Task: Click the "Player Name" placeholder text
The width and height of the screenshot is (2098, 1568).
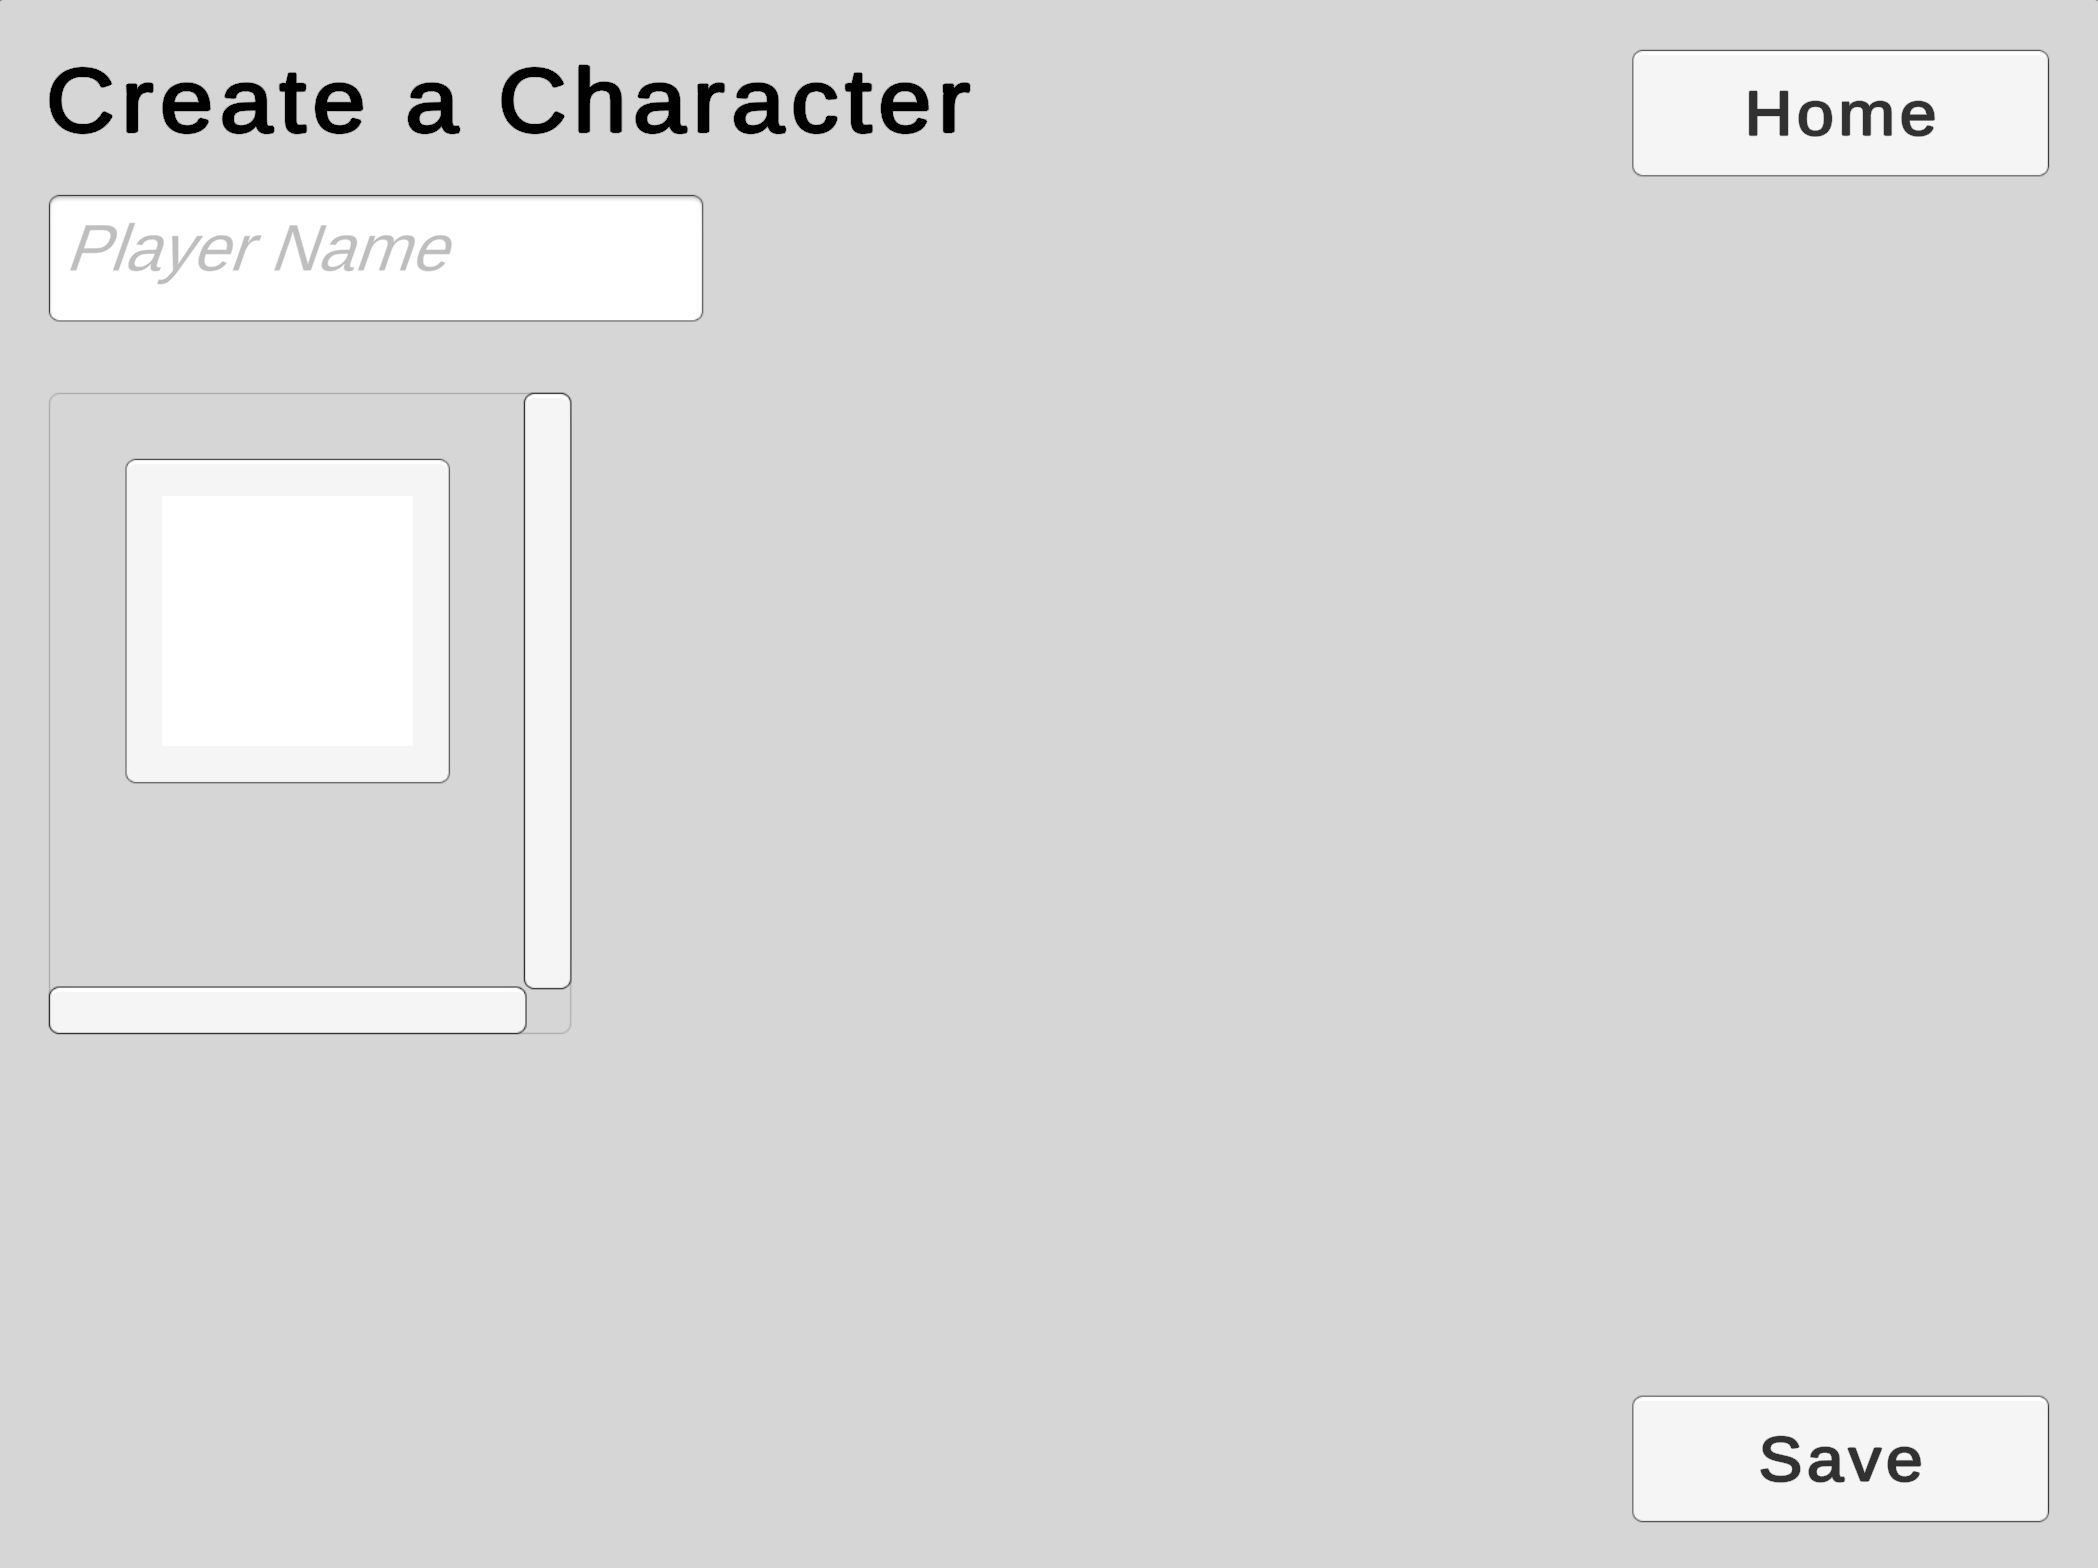Action: pyautogui.click(x=260, y=248)
